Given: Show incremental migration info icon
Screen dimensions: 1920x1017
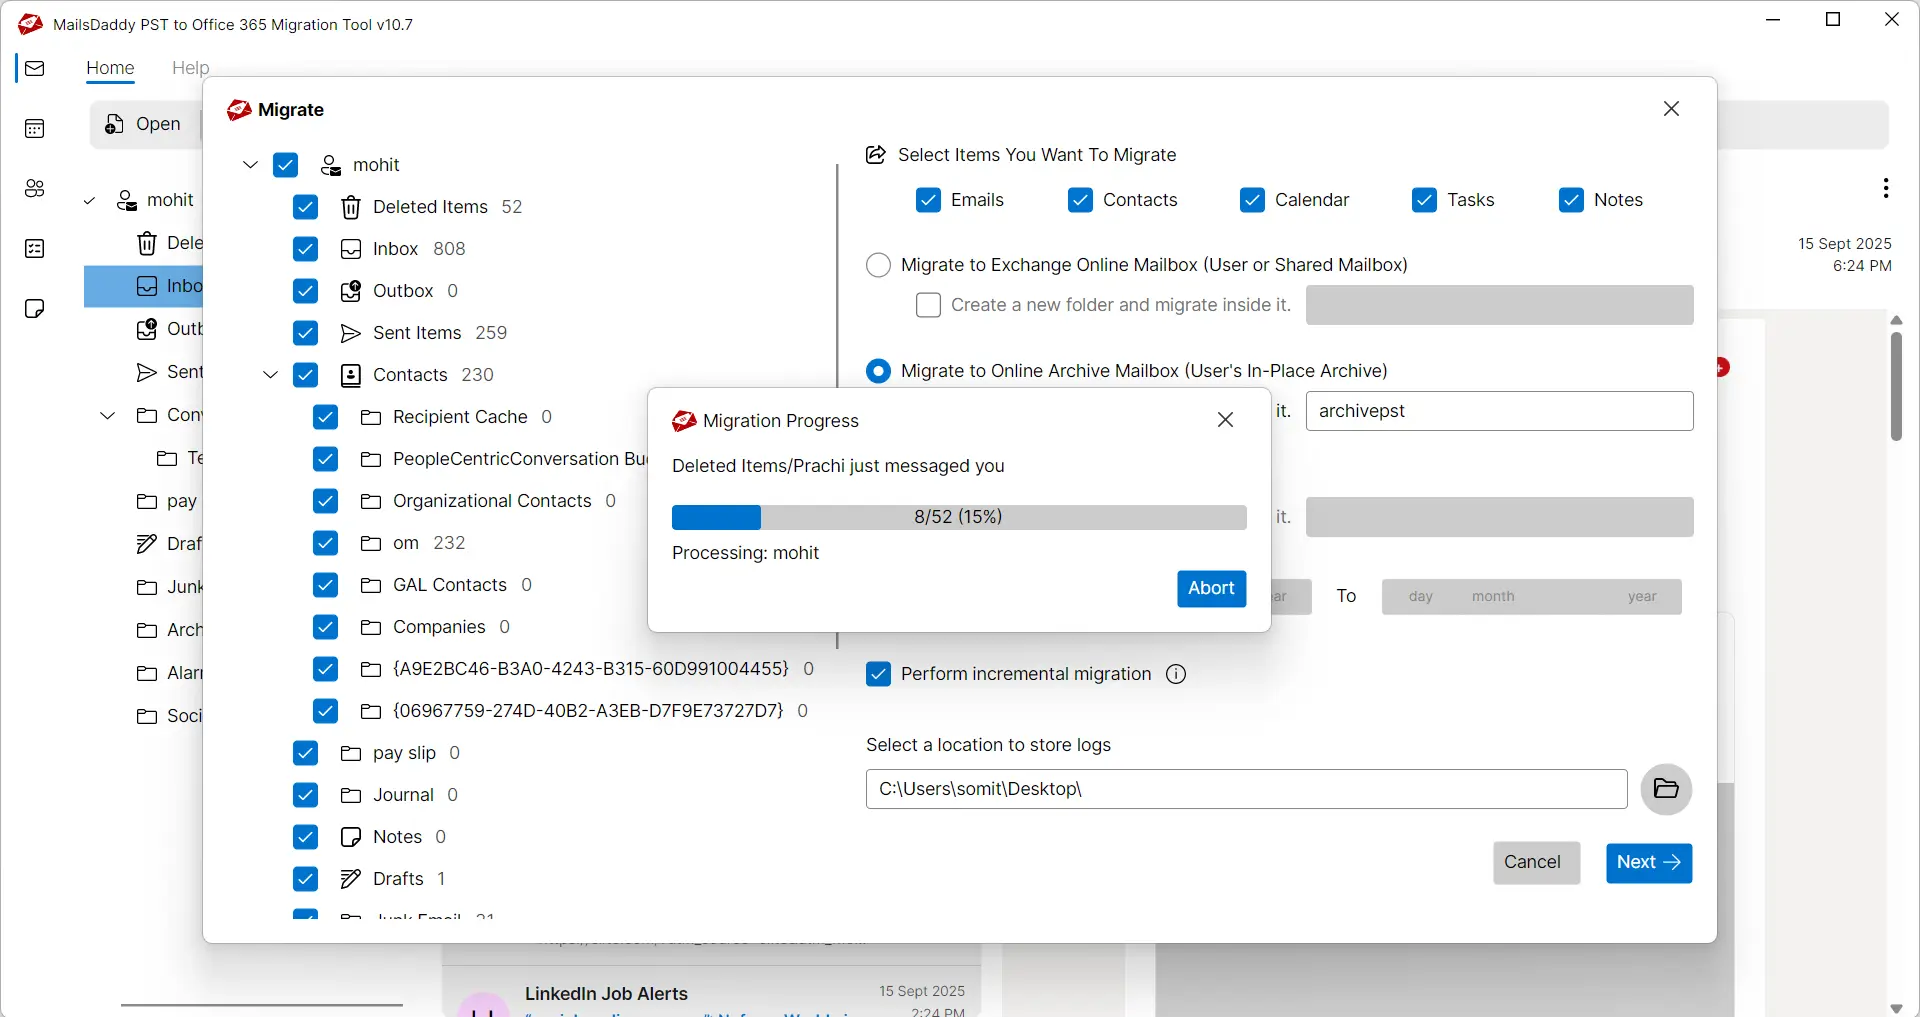Looking at the screenshot, I should (1176, 675).
